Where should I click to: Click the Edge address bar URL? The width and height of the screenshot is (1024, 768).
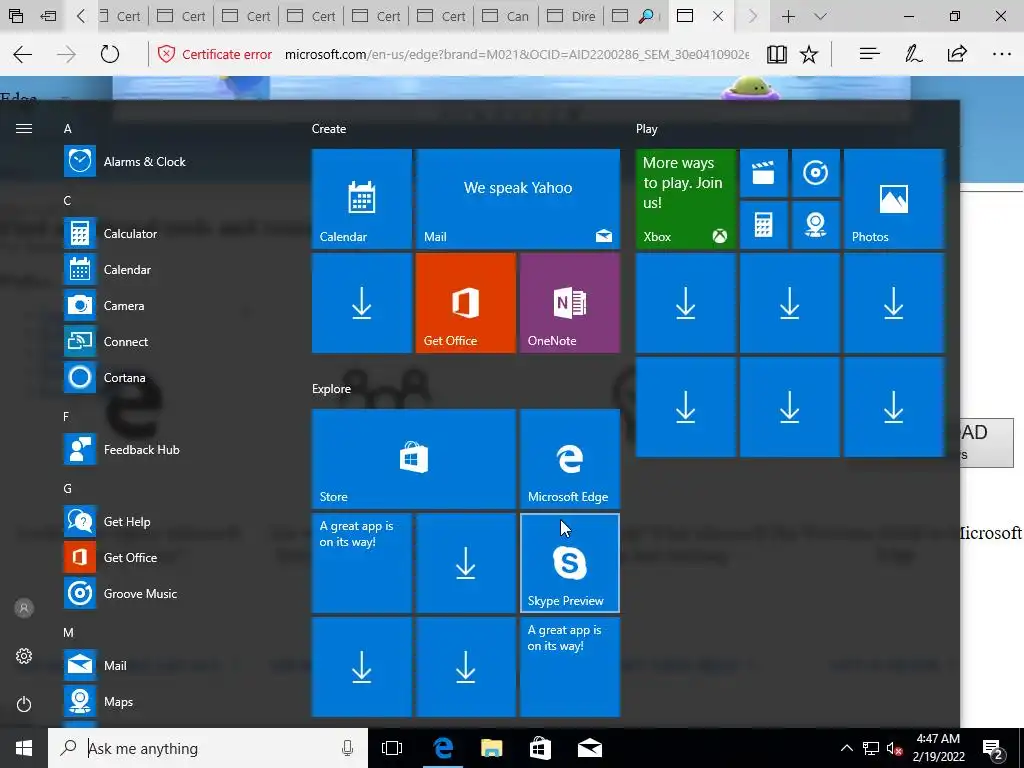coord(517,54)
